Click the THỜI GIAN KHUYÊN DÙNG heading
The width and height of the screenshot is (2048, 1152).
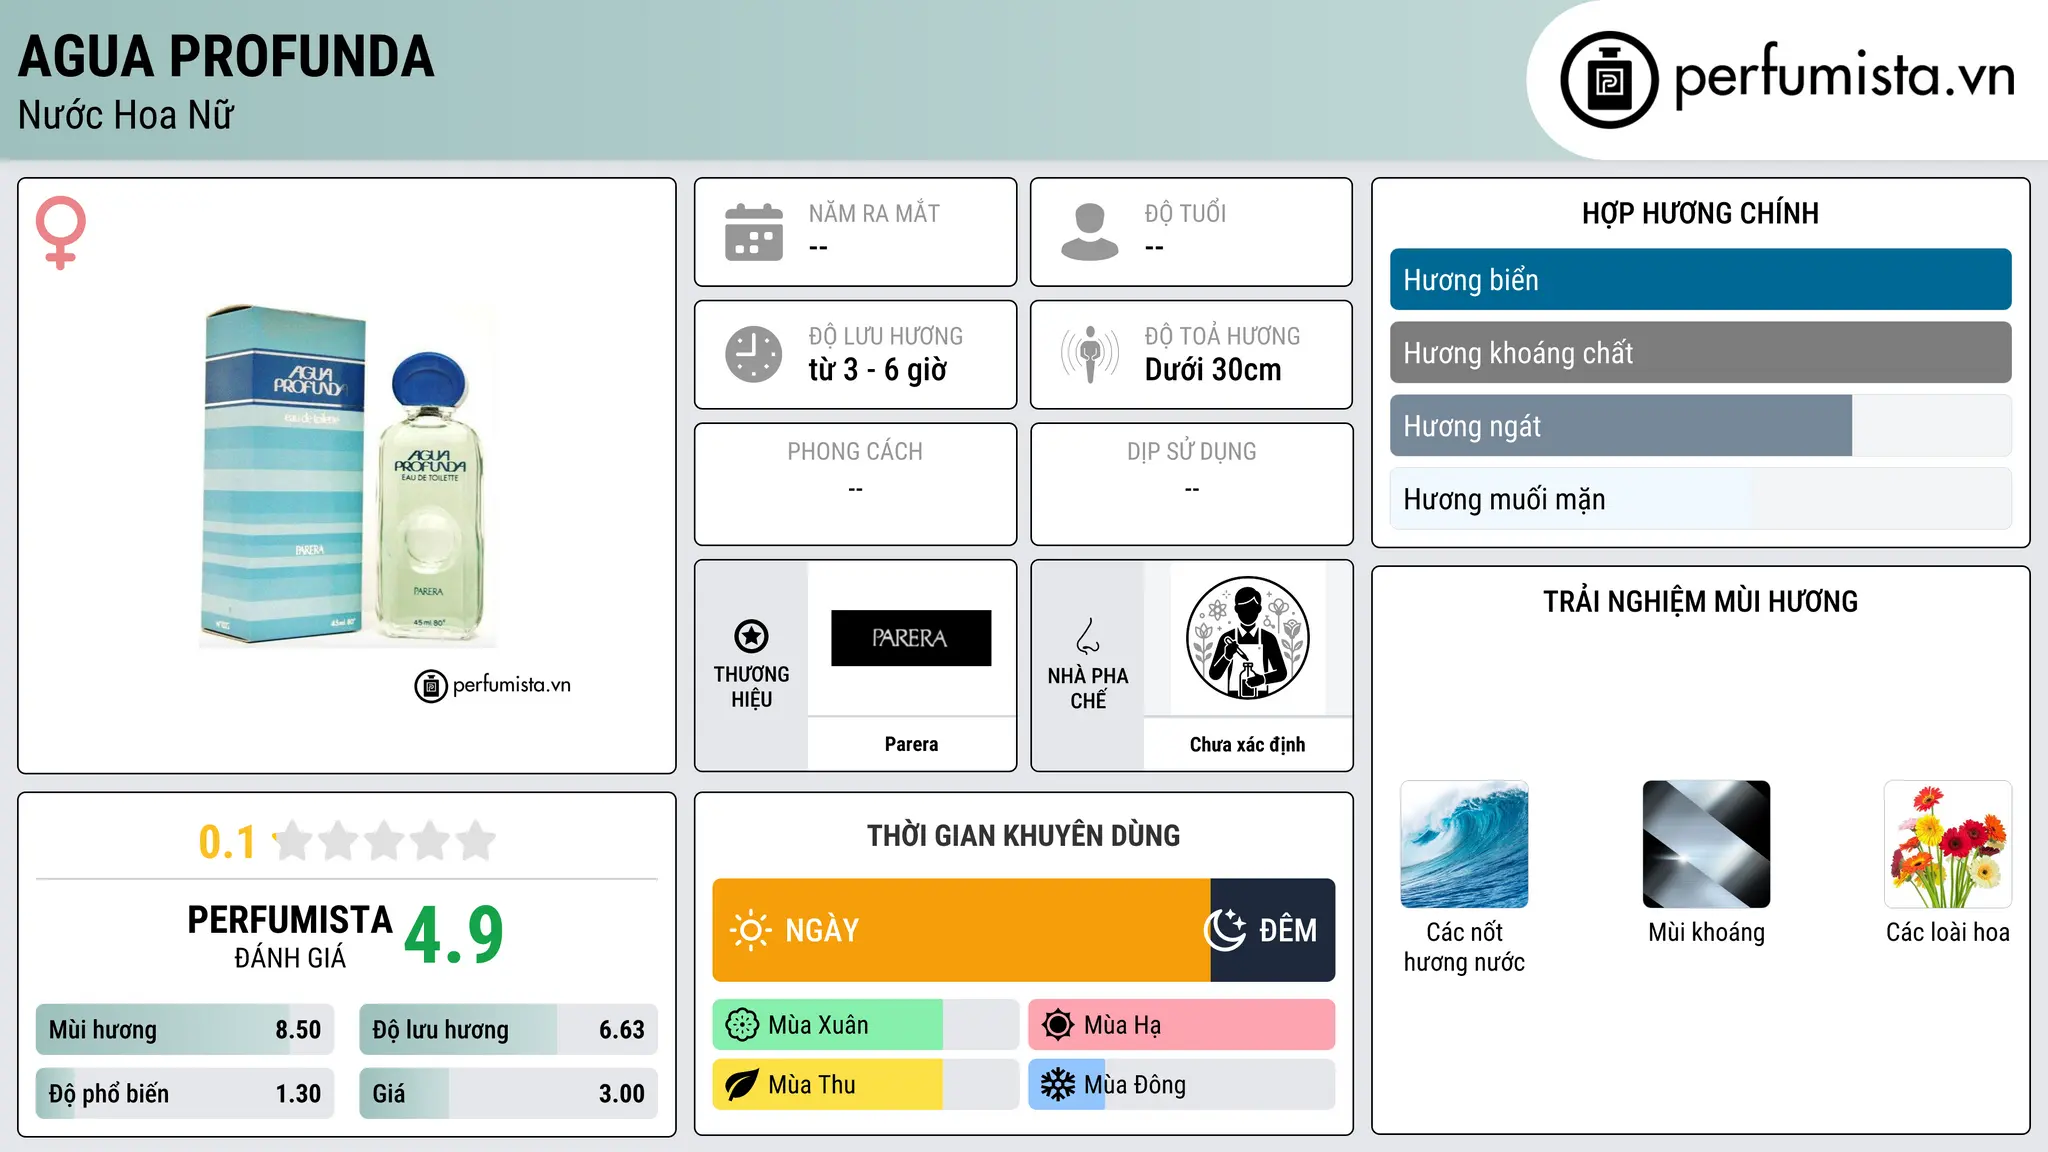[x=1023, y=835]
